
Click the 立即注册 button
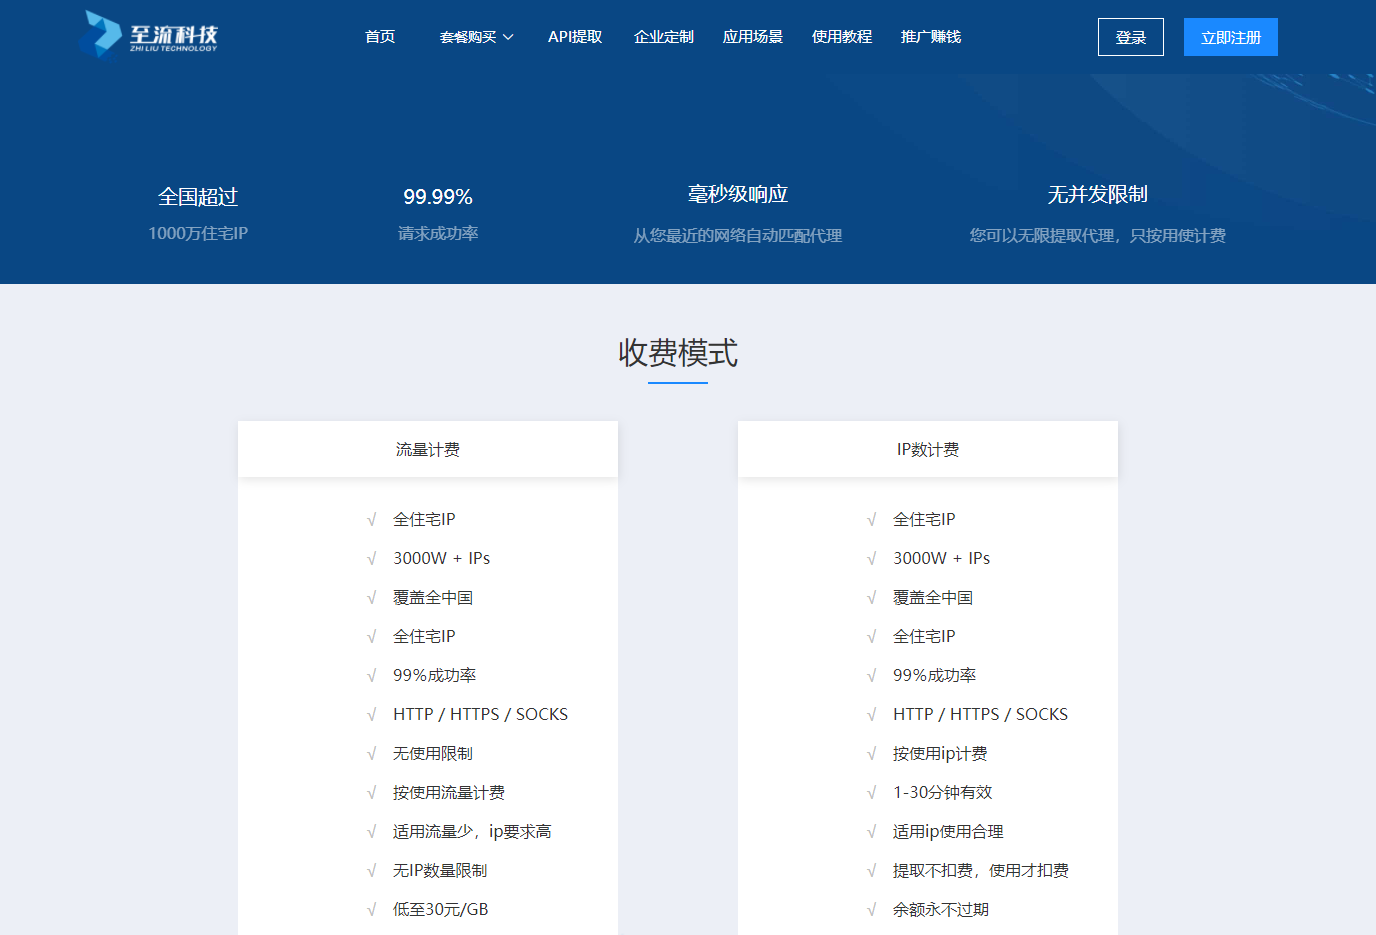1230,37
